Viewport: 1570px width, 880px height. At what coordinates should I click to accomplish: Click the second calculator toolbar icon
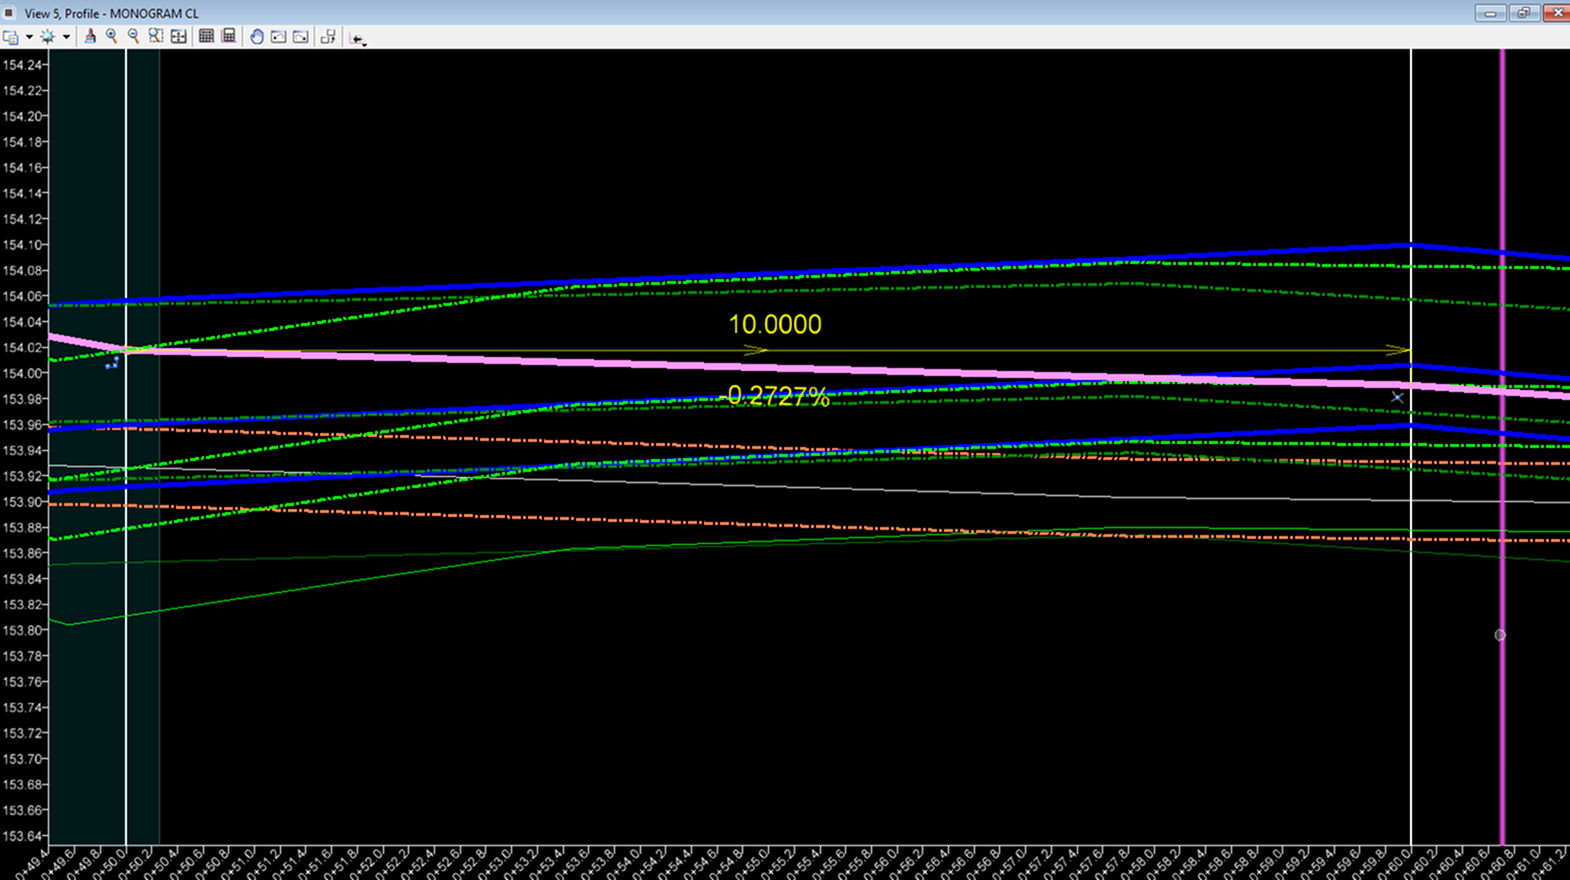tap(229, 37)
